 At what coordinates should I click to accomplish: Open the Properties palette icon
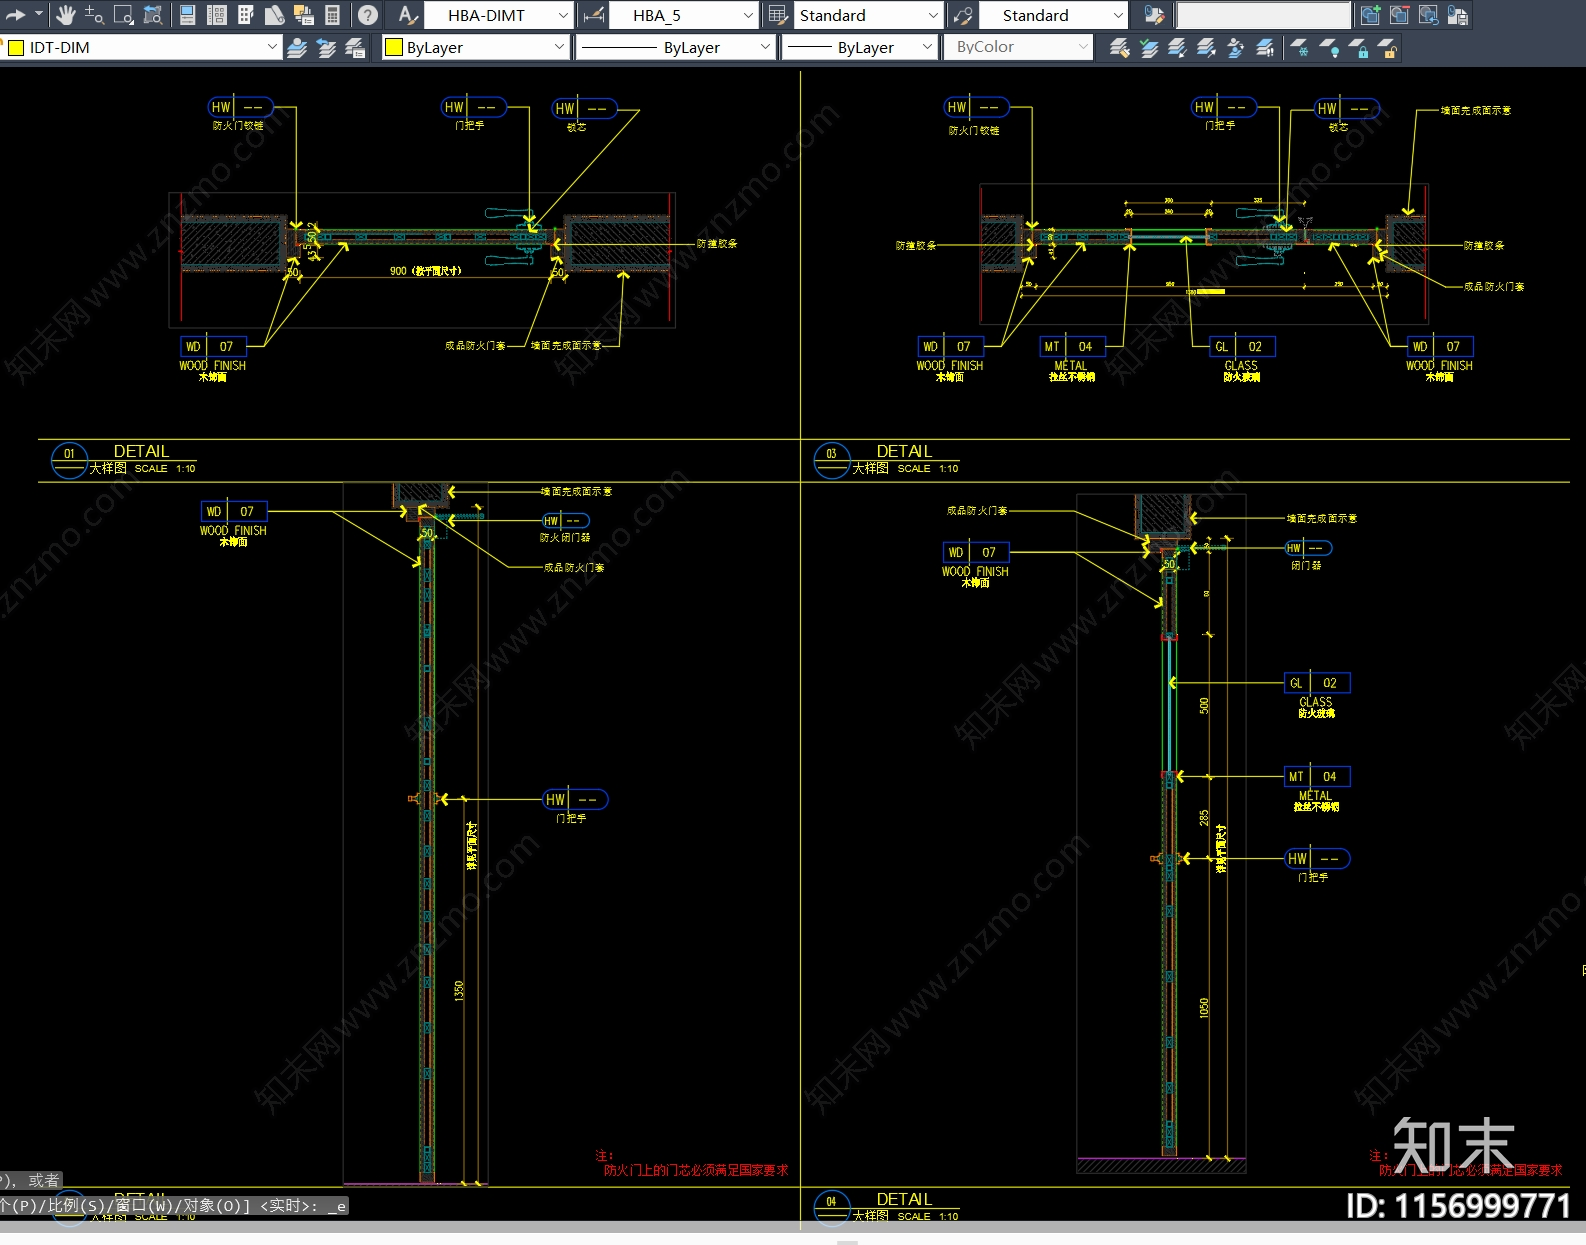[187, 15]
